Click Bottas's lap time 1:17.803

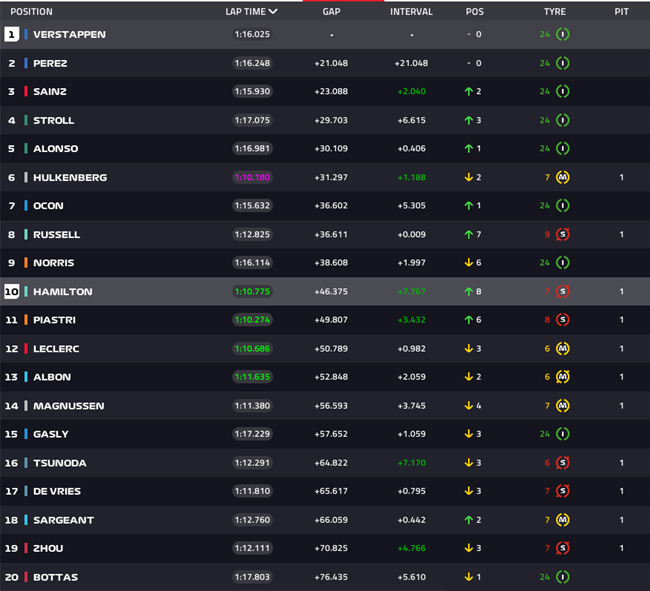point(252,577)
